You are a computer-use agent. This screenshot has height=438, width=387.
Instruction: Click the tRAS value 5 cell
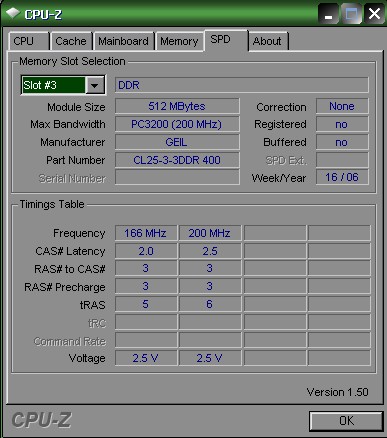coord(146,304)
